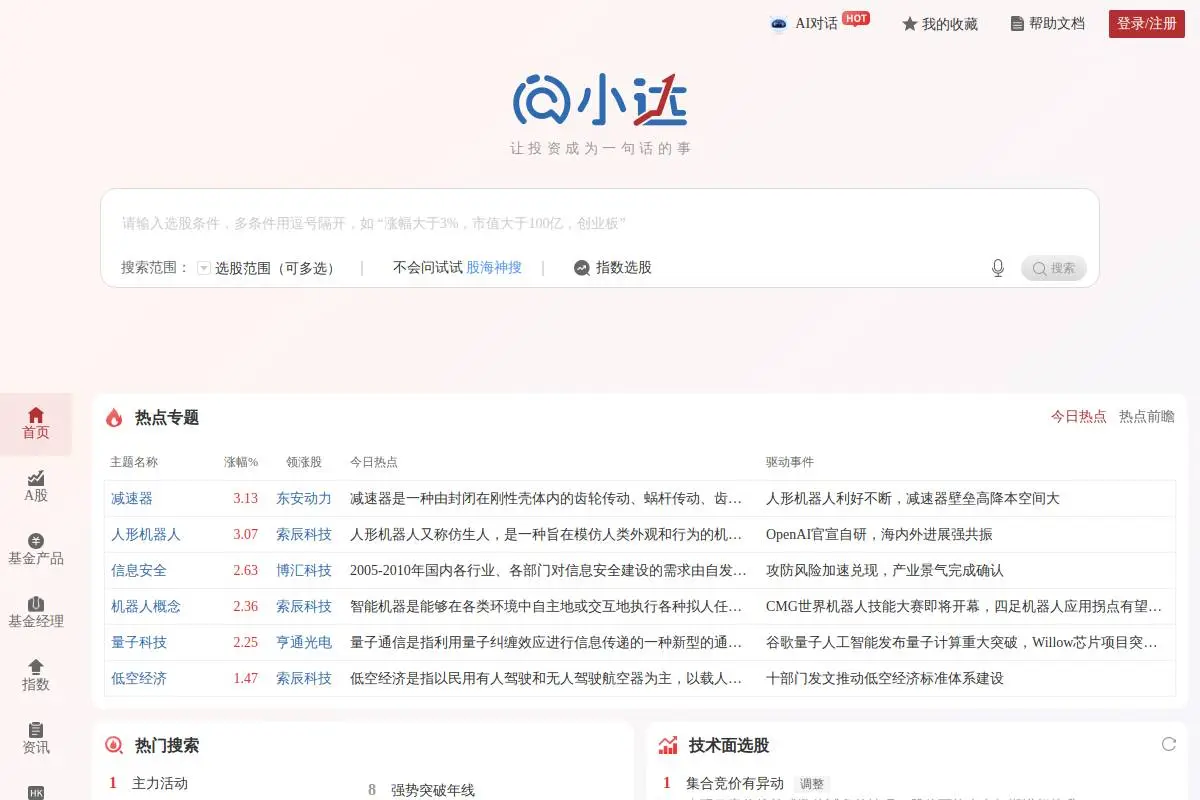Focus the stock condition search input
1200x800 pixels.
600,223
